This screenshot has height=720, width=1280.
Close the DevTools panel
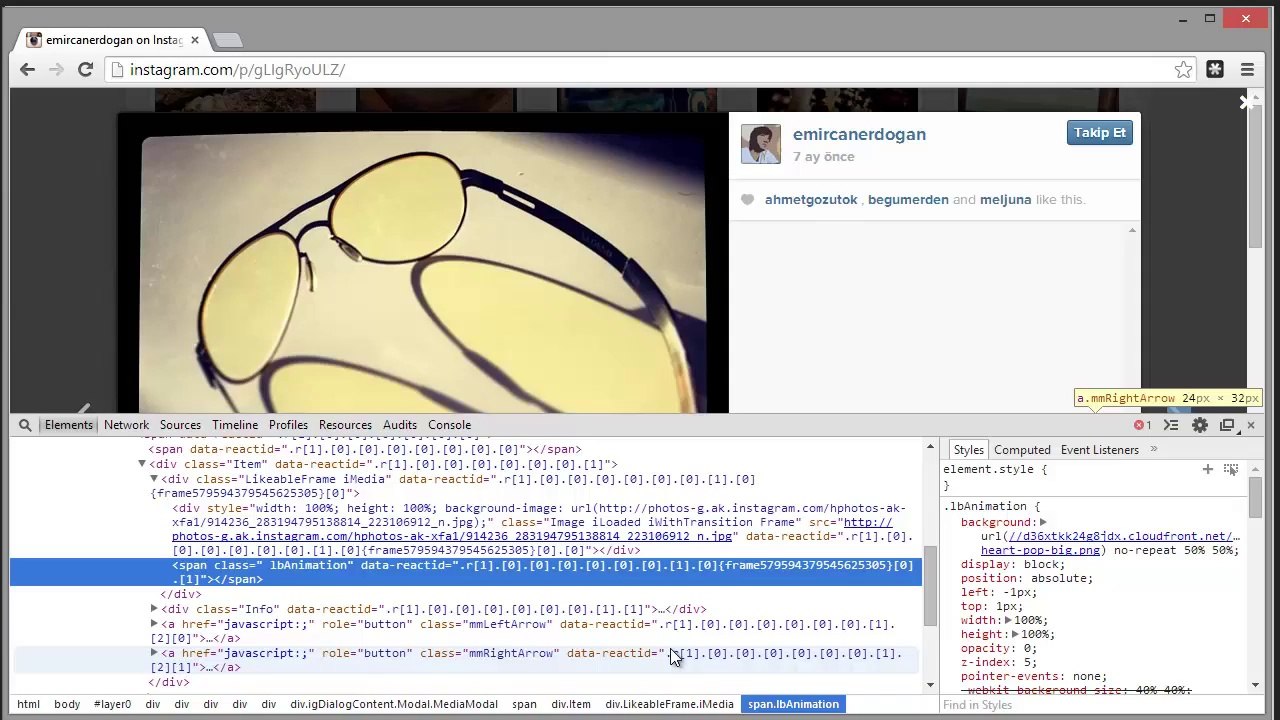[1250, 425]
